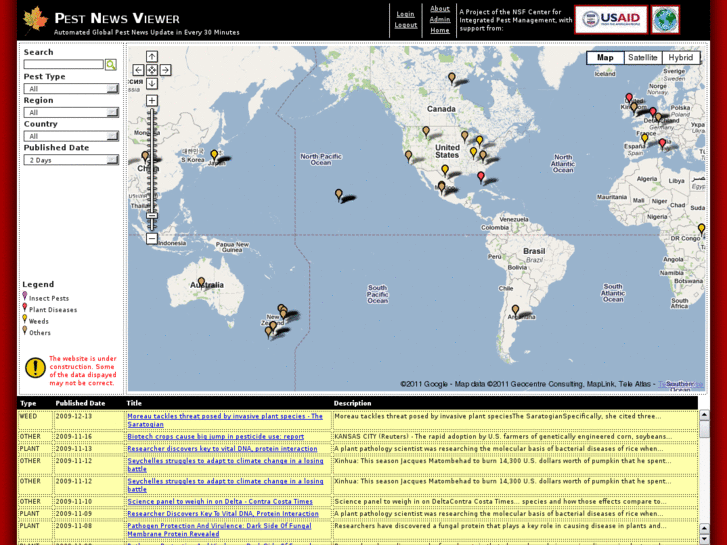
Task: Click the red marker near Florida
Action: click(x=481, y=177)
